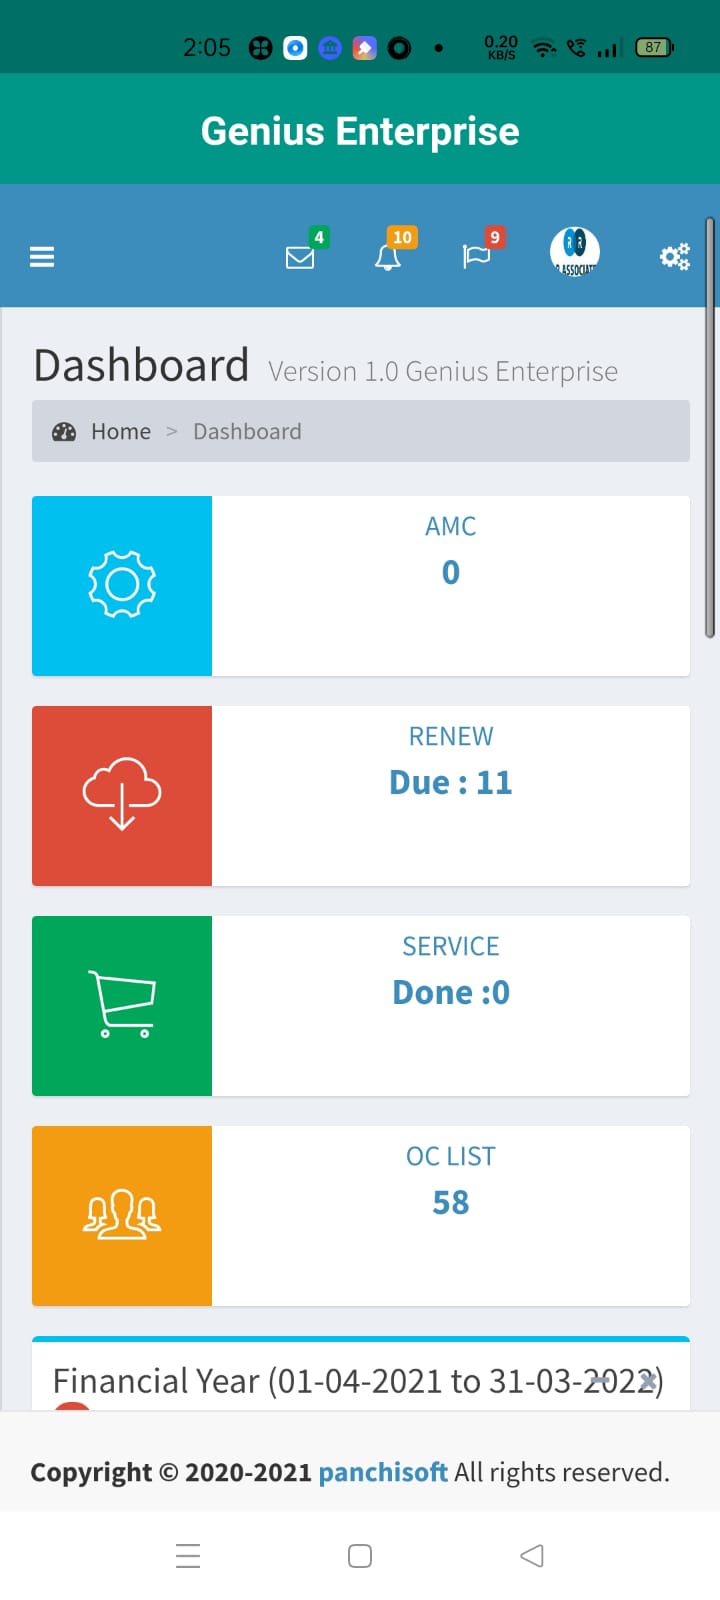Collapse the Financial Year panel

tap(600, 1381)
